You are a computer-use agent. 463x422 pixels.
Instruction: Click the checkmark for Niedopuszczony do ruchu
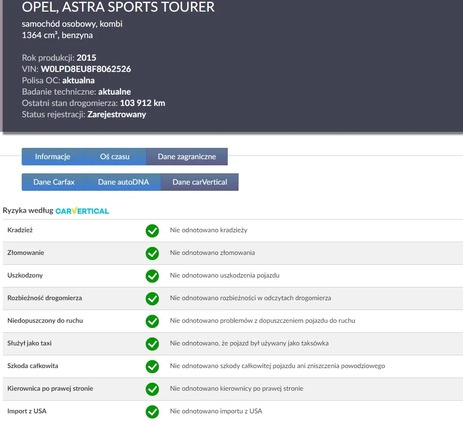(152, 321)
